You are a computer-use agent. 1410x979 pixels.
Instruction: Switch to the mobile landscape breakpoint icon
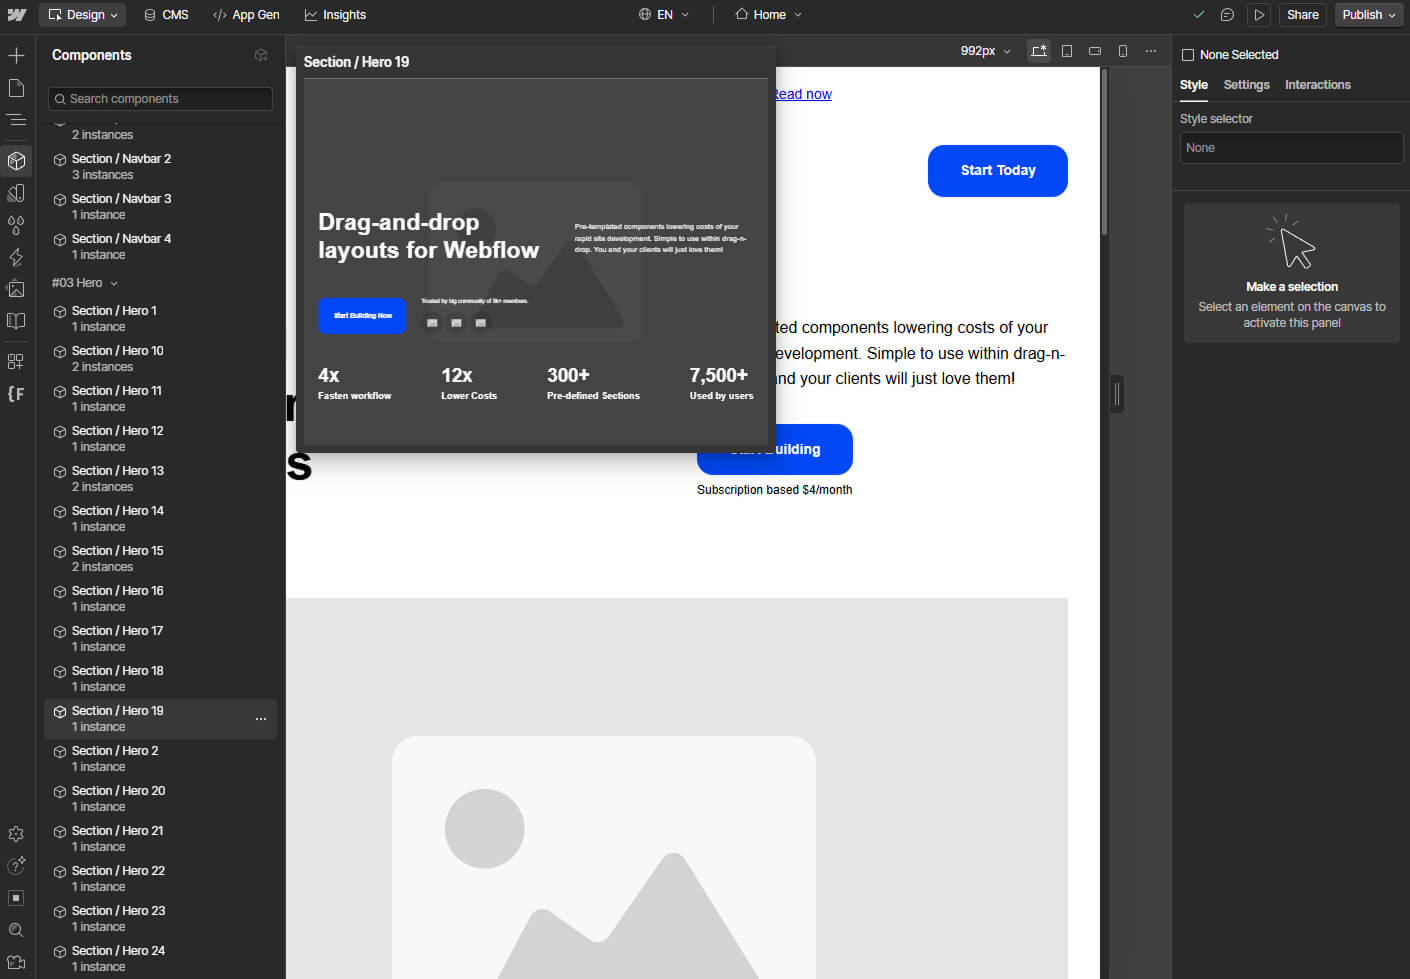pyautogui.click(x=1095, y=51)
